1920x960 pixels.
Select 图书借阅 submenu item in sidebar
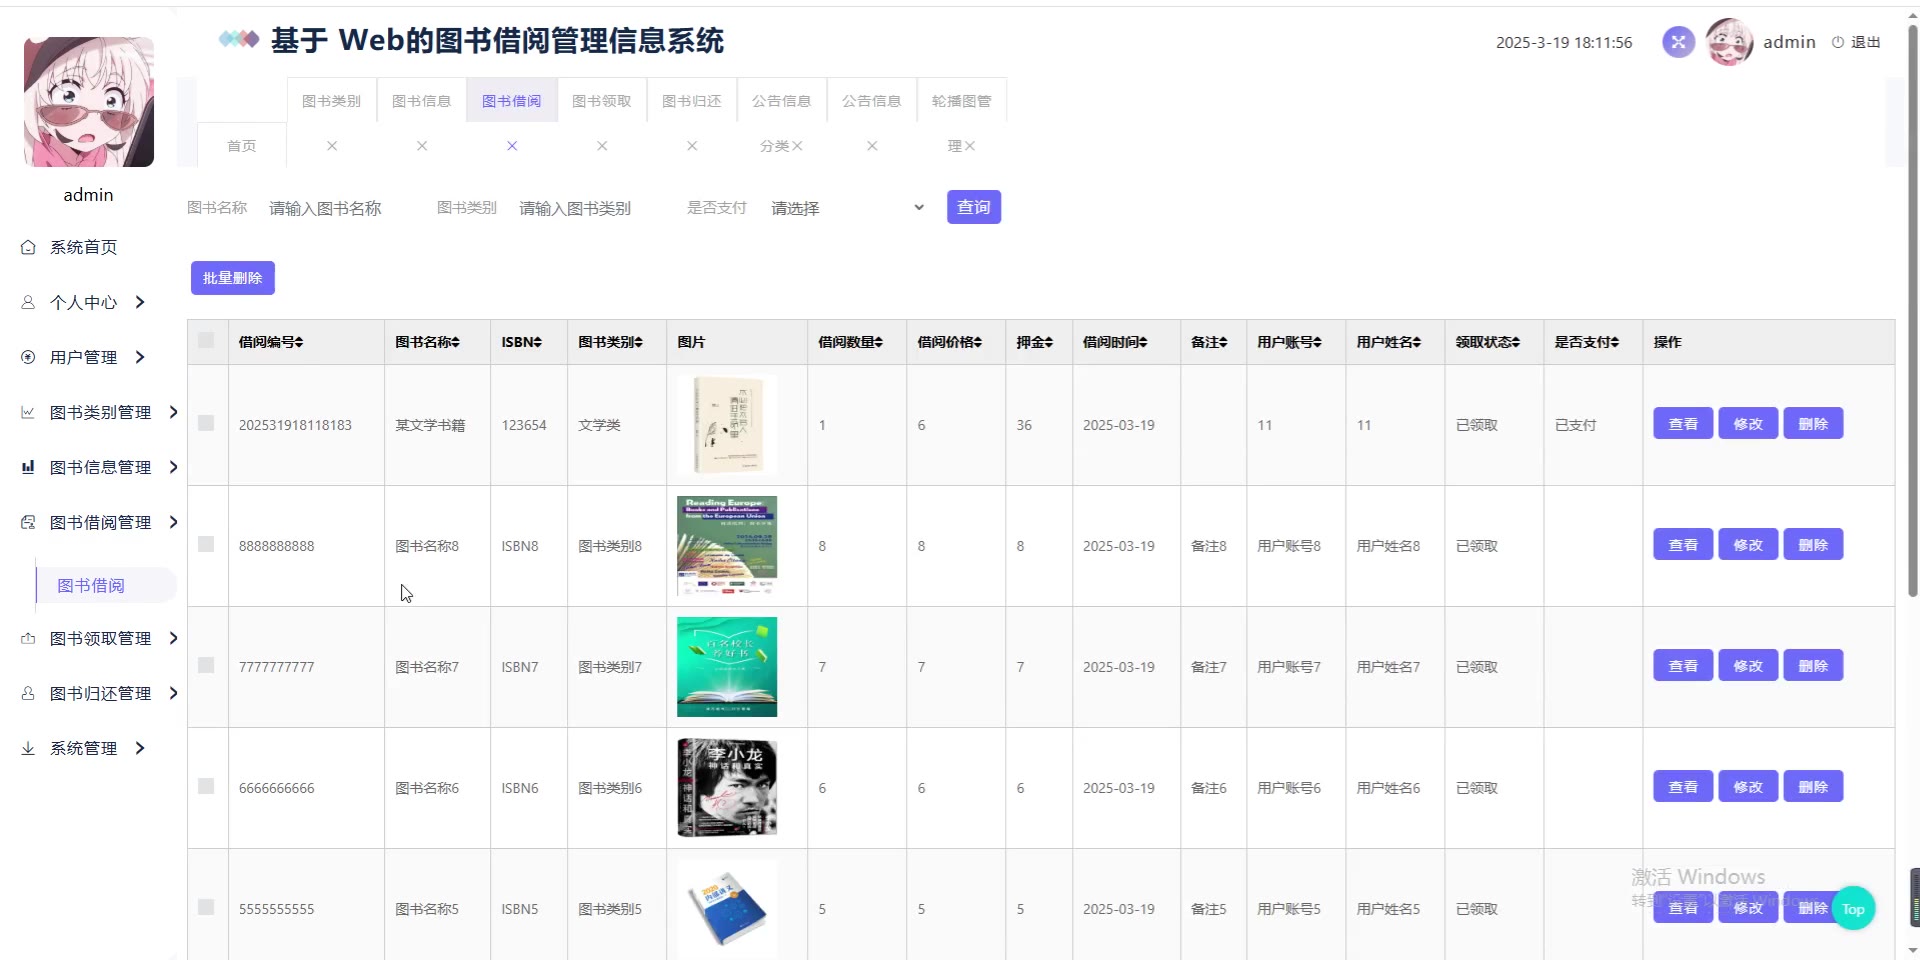91,585
